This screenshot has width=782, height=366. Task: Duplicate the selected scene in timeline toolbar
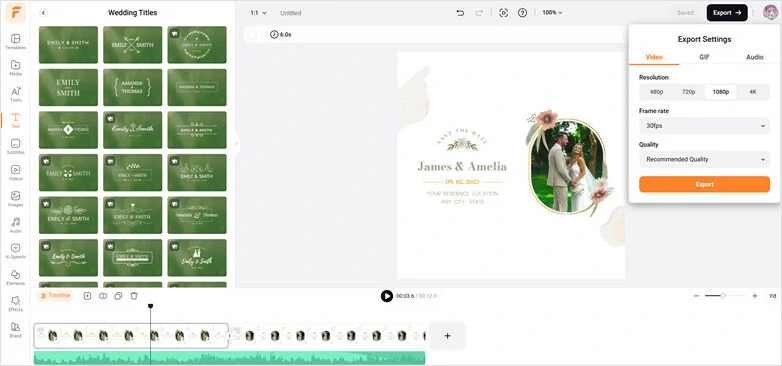(118, 296)
